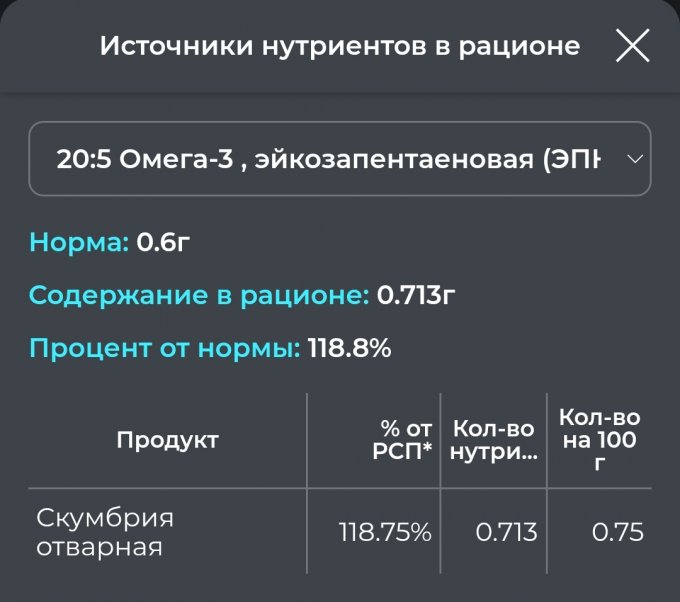Select the 'Содержание в рационе:' label

point(199,296)
